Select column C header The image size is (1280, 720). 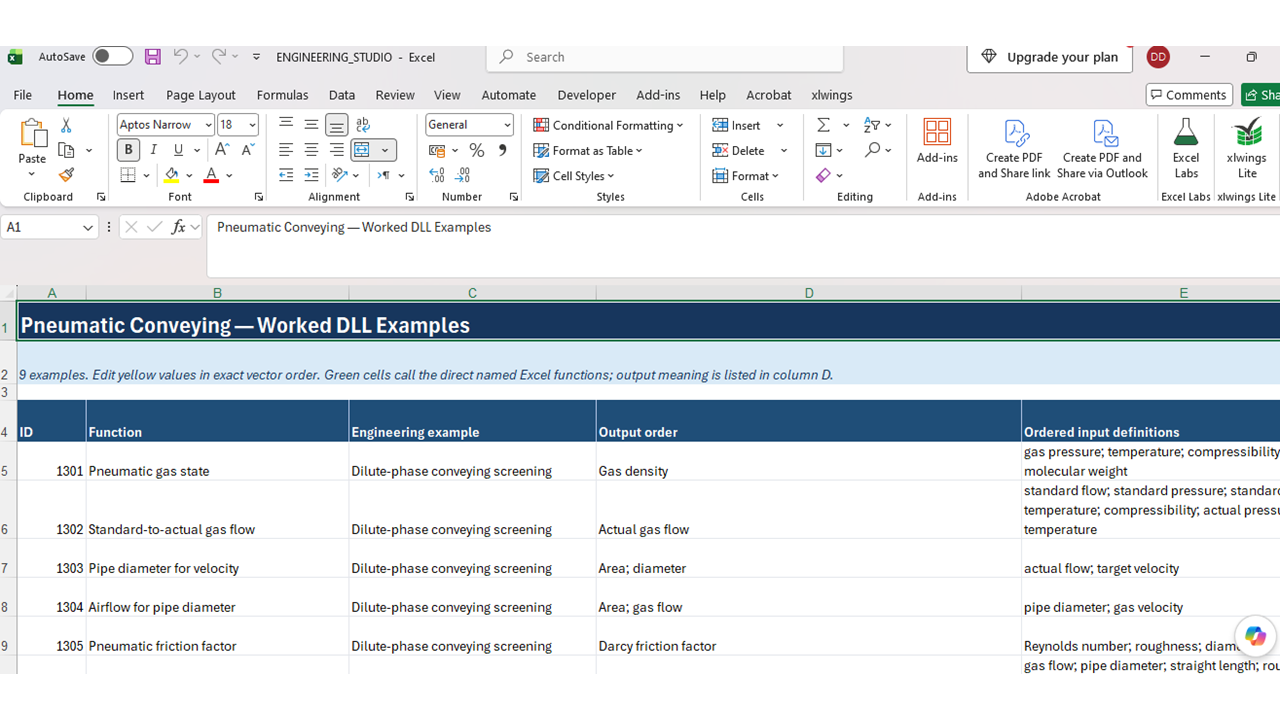point(472,293)
